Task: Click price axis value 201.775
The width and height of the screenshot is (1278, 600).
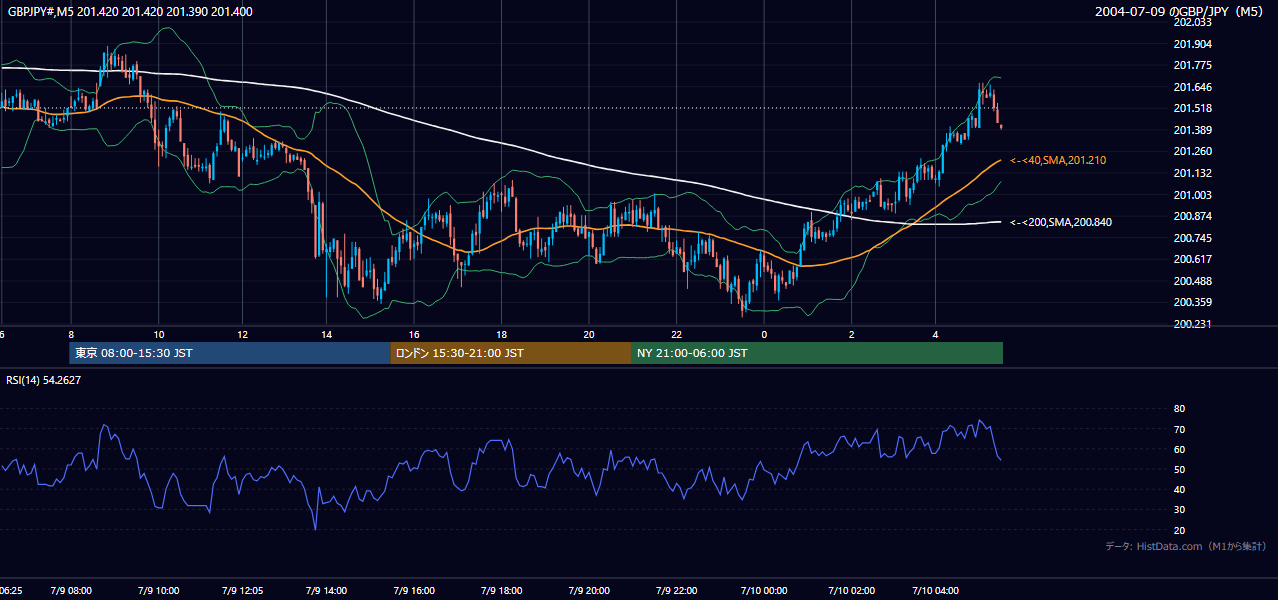Action: point(1191,65)
